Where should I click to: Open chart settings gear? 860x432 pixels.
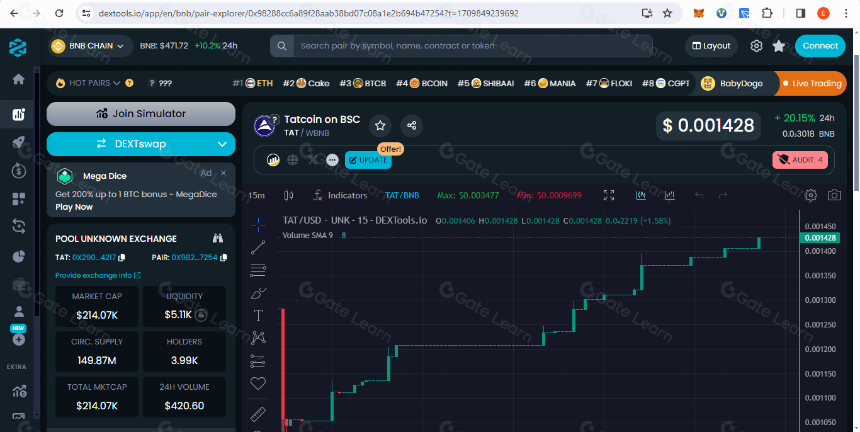click(811, 195)
